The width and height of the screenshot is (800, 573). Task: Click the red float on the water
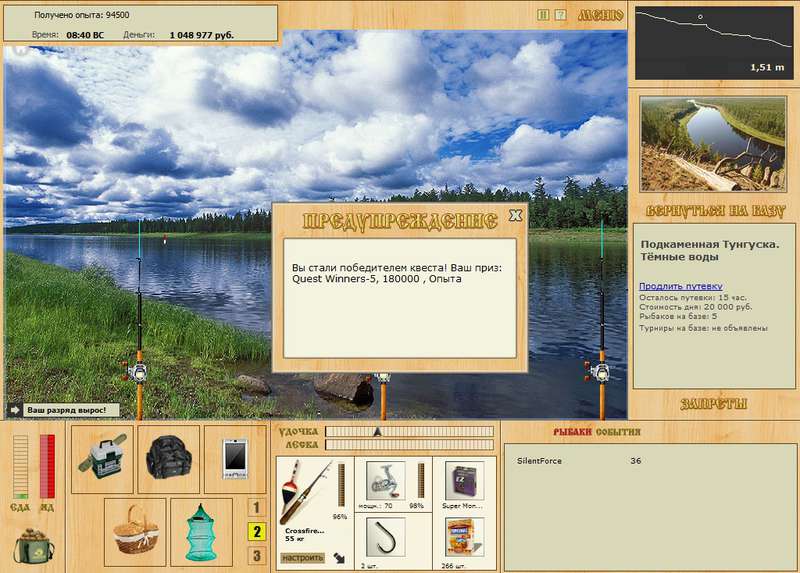click(165, 239)
